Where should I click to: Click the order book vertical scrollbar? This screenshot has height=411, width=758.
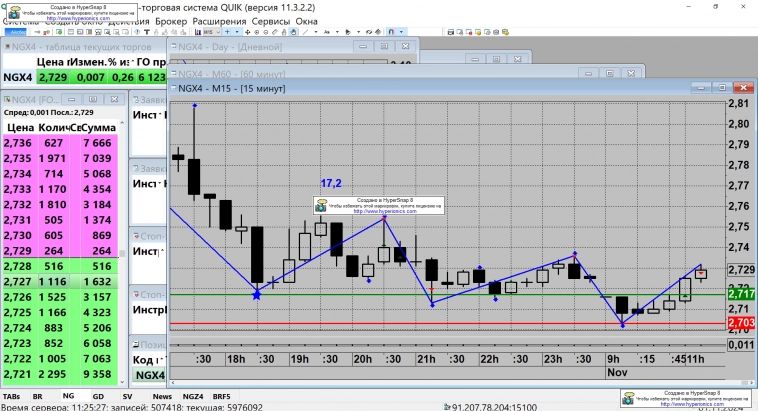[122, 250]
